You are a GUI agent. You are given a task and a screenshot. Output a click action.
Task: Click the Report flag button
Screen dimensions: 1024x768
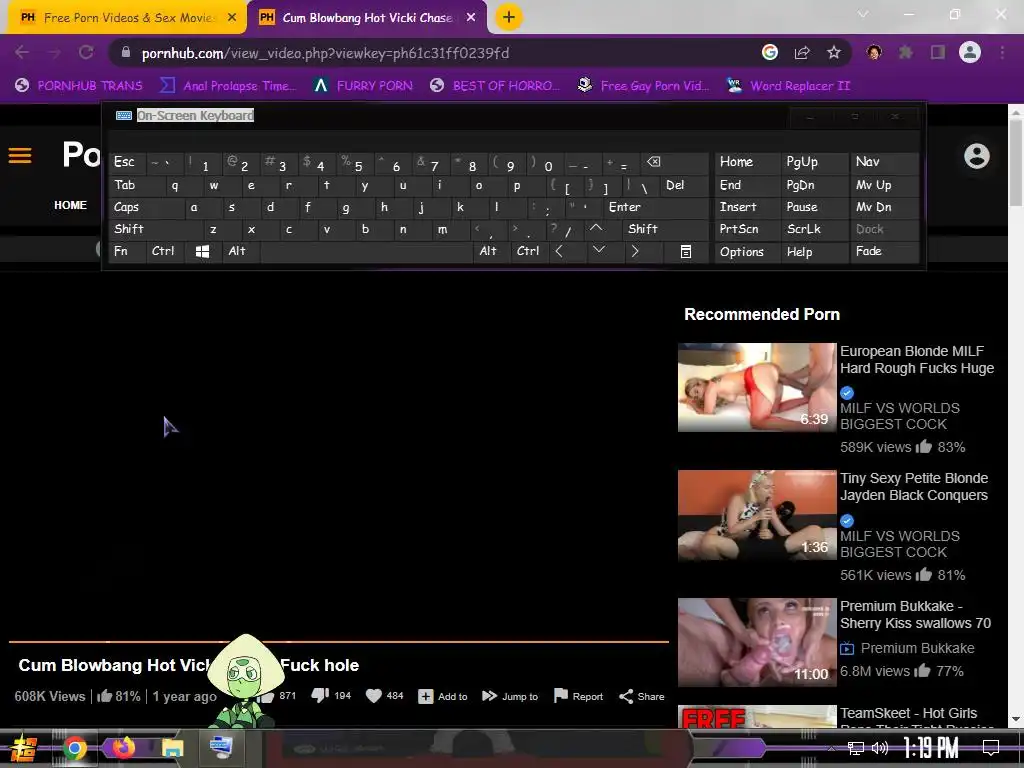578,696
